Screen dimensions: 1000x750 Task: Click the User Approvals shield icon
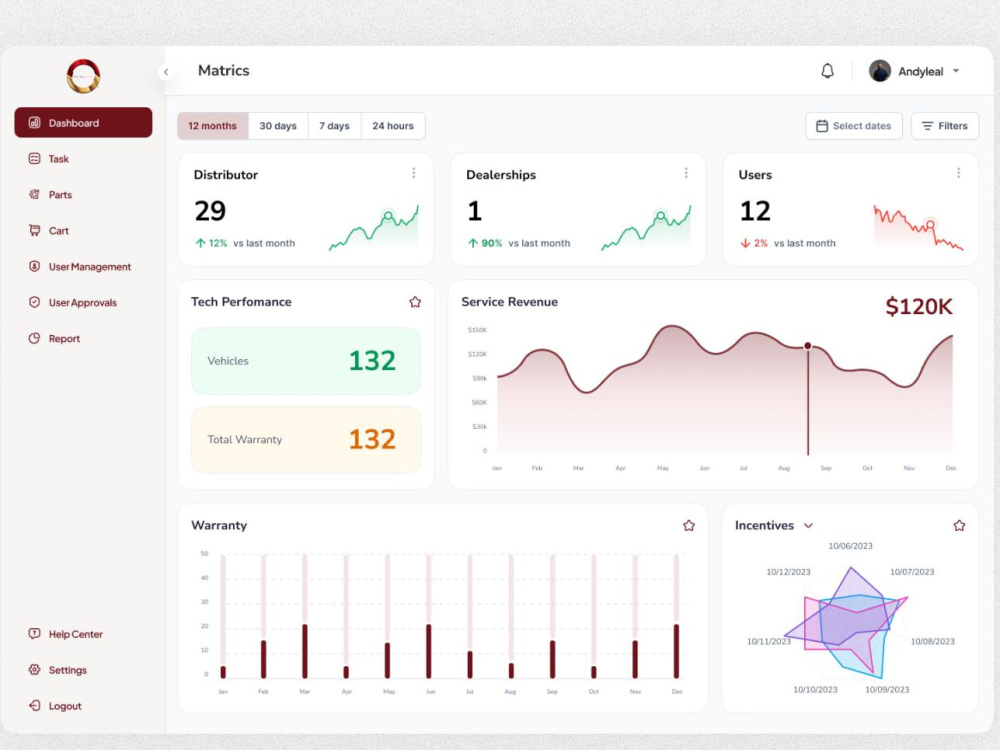(34, 302)
